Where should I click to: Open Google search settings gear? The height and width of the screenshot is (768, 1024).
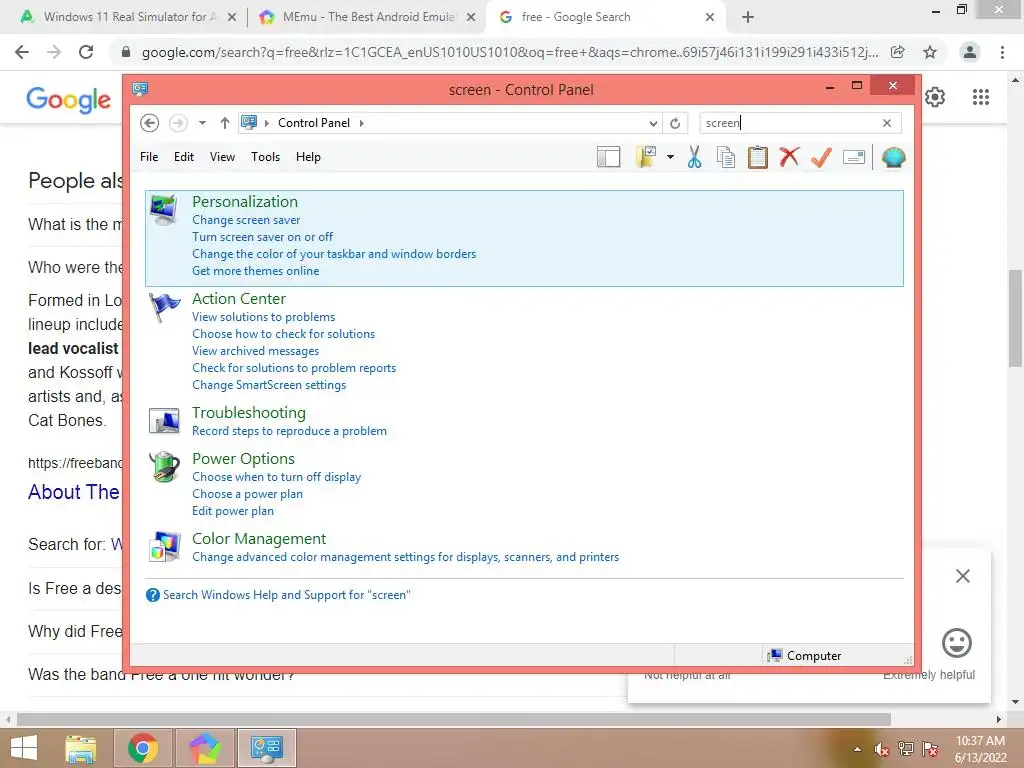coord(935,97)
